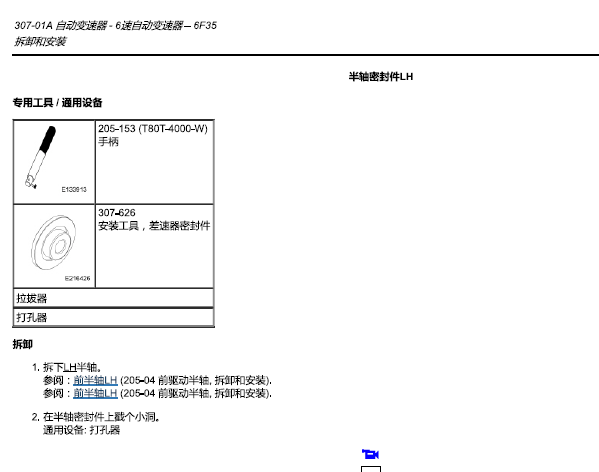Click step 2 text 在半轴密封件上戳个小洞
The height and width of the screenshot is (472, 599).
tap(101, 417)
